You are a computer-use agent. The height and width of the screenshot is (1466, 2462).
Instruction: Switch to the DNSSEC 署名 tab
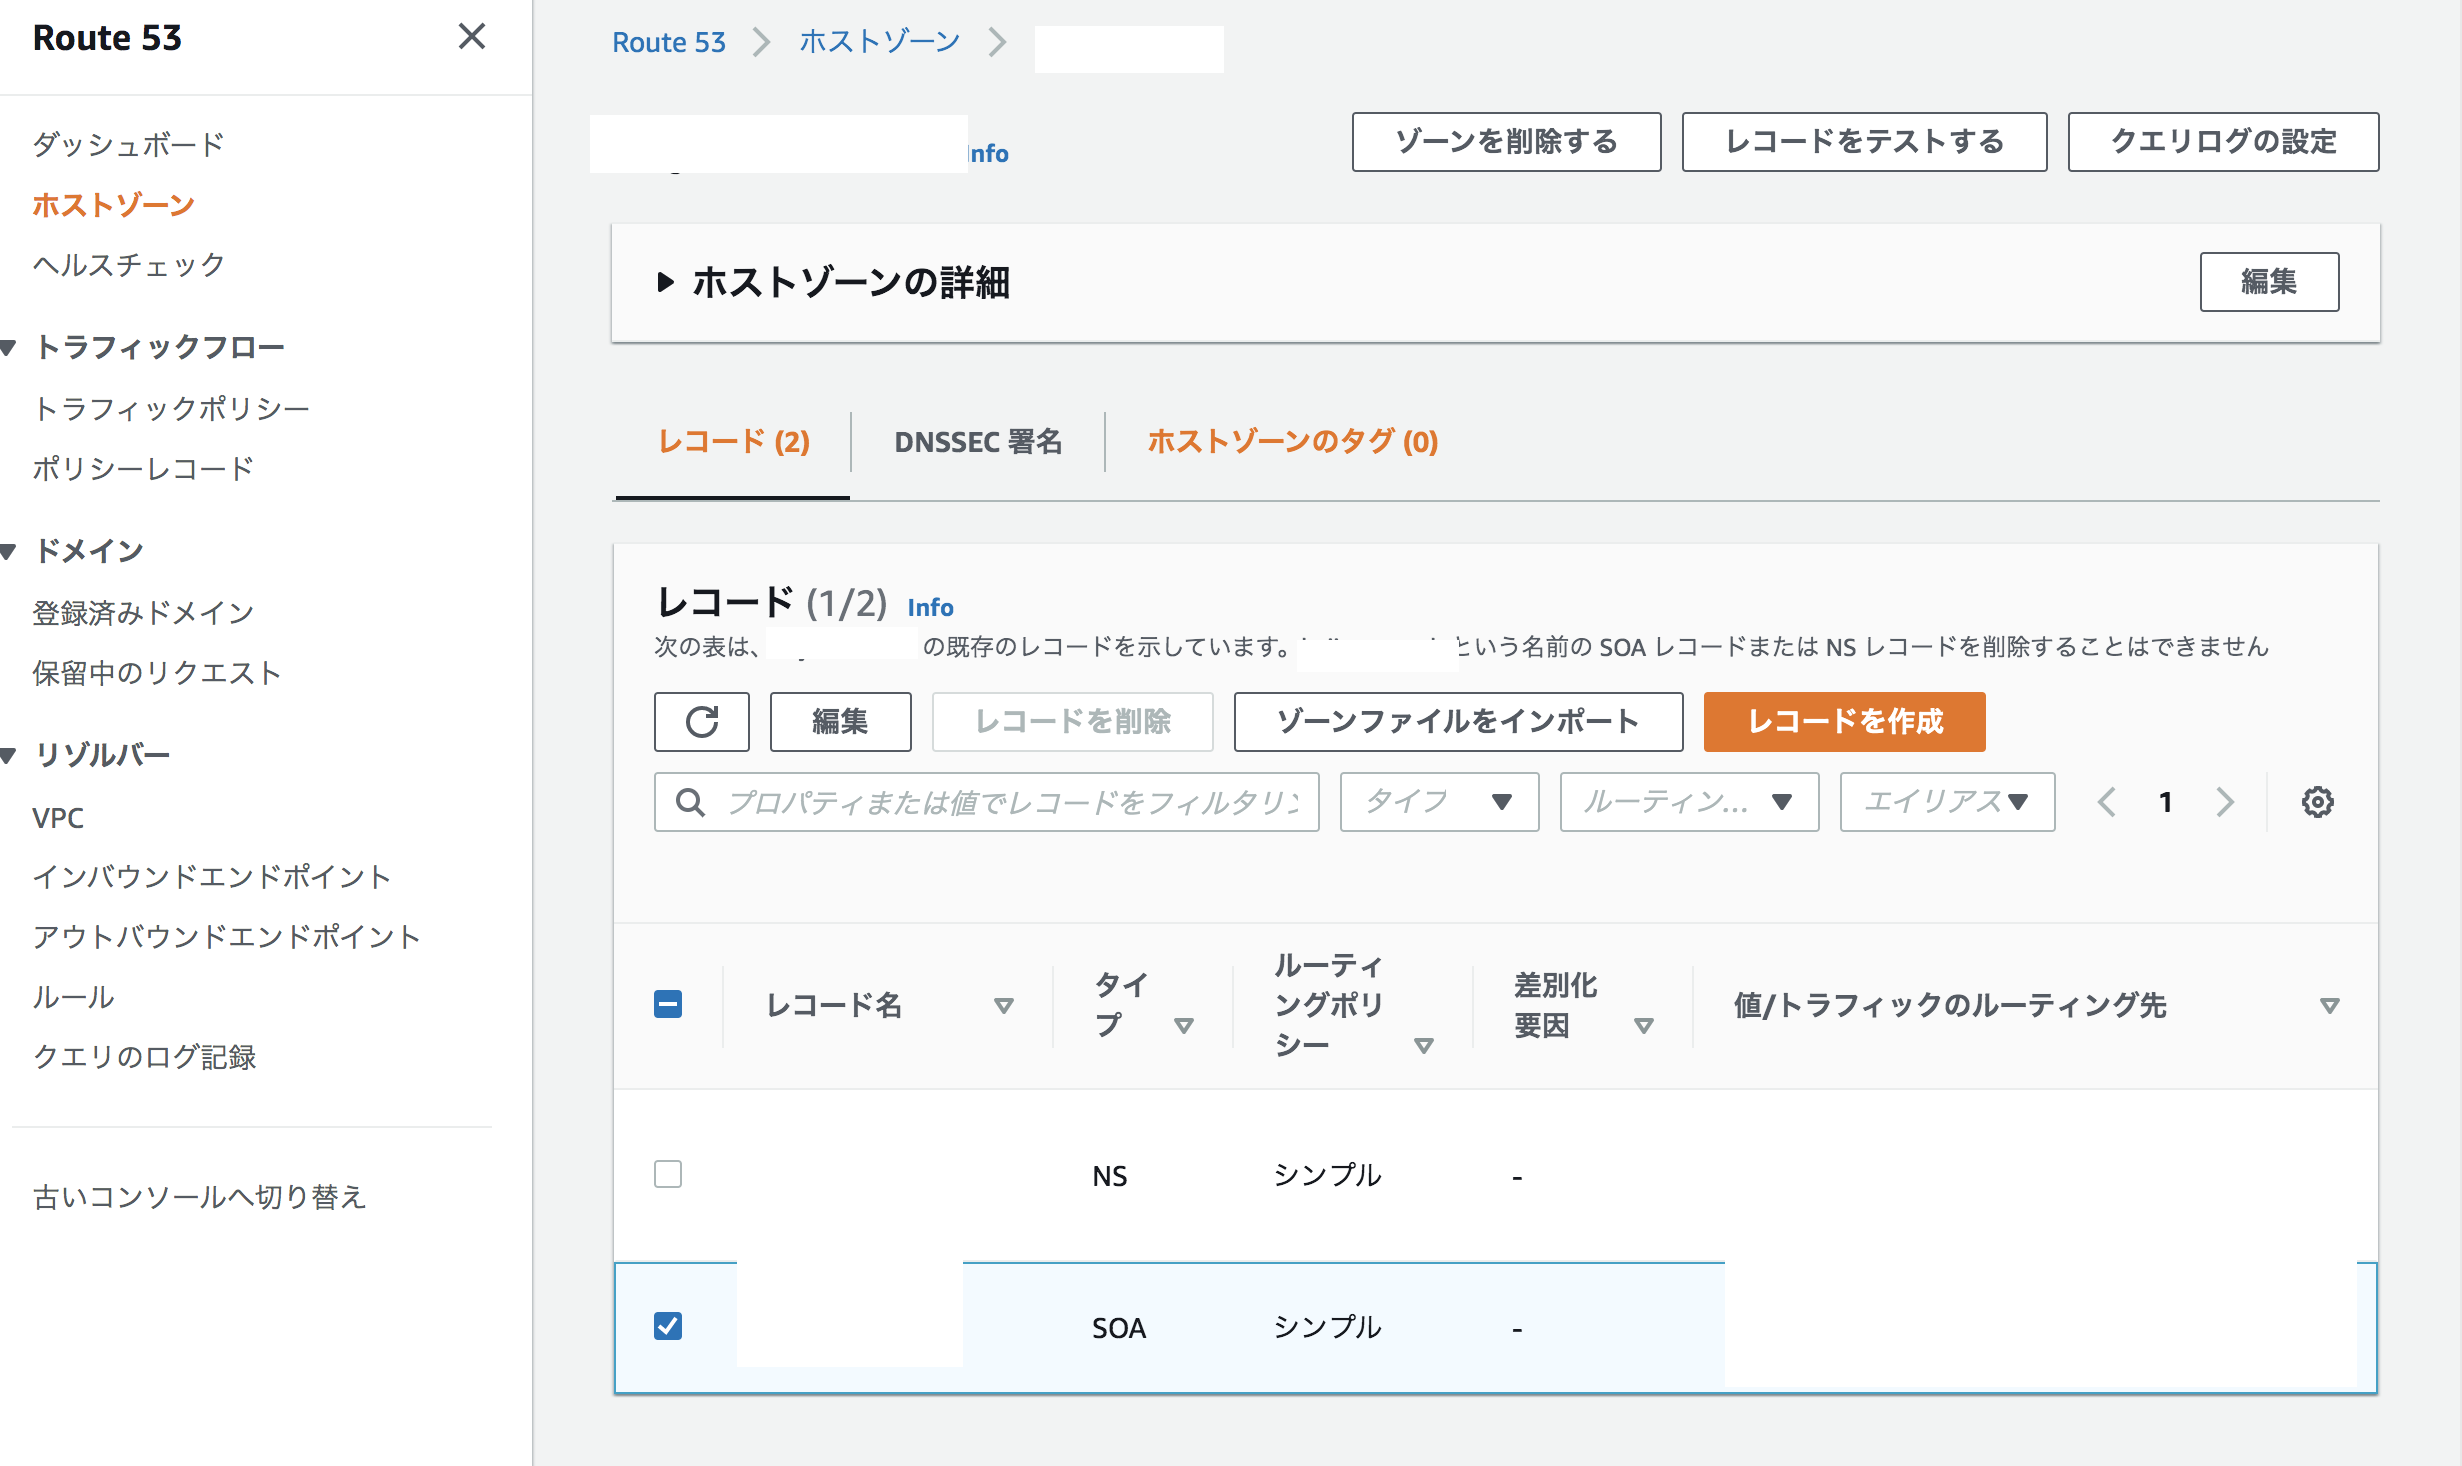[x=978, y=442]
